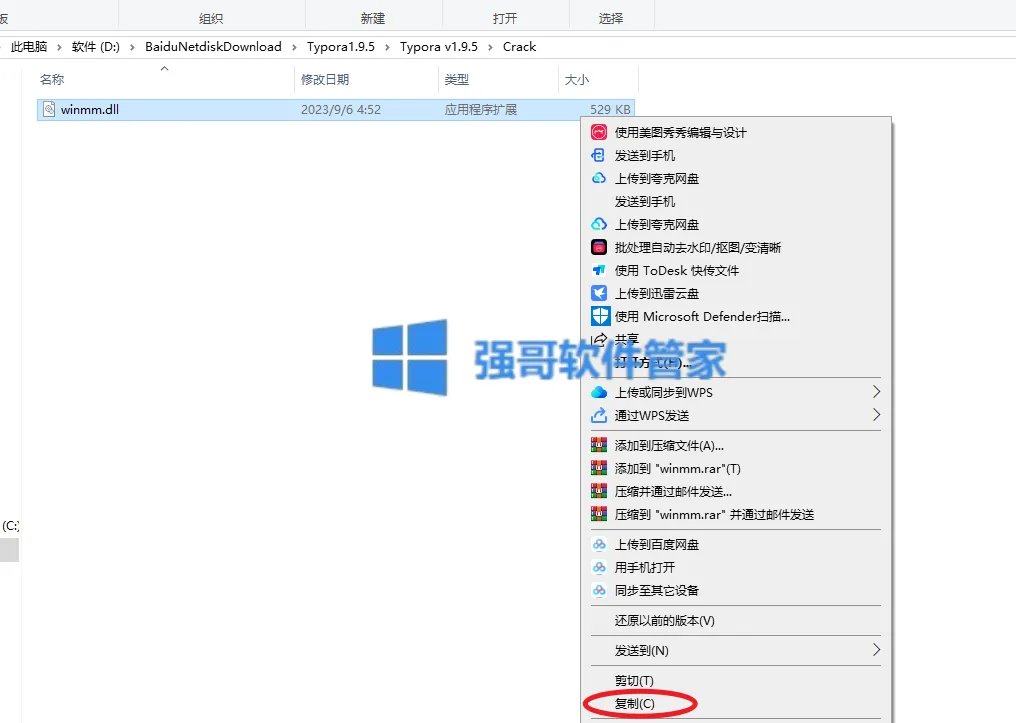1016x723 pixels.
Task: Expand the 发送到(N) submenu arrow
Action: 876,650
